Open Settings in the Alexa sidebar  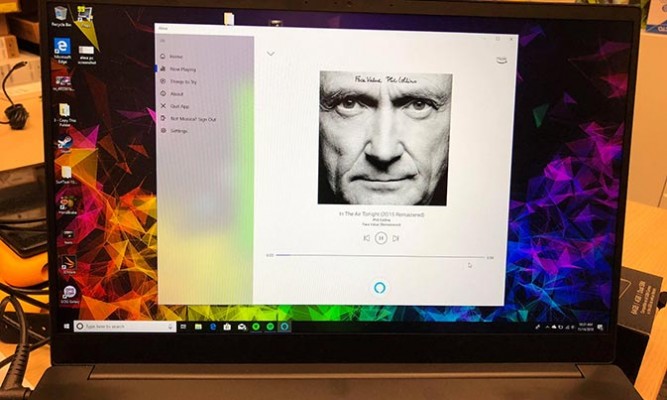coord(174,131)
